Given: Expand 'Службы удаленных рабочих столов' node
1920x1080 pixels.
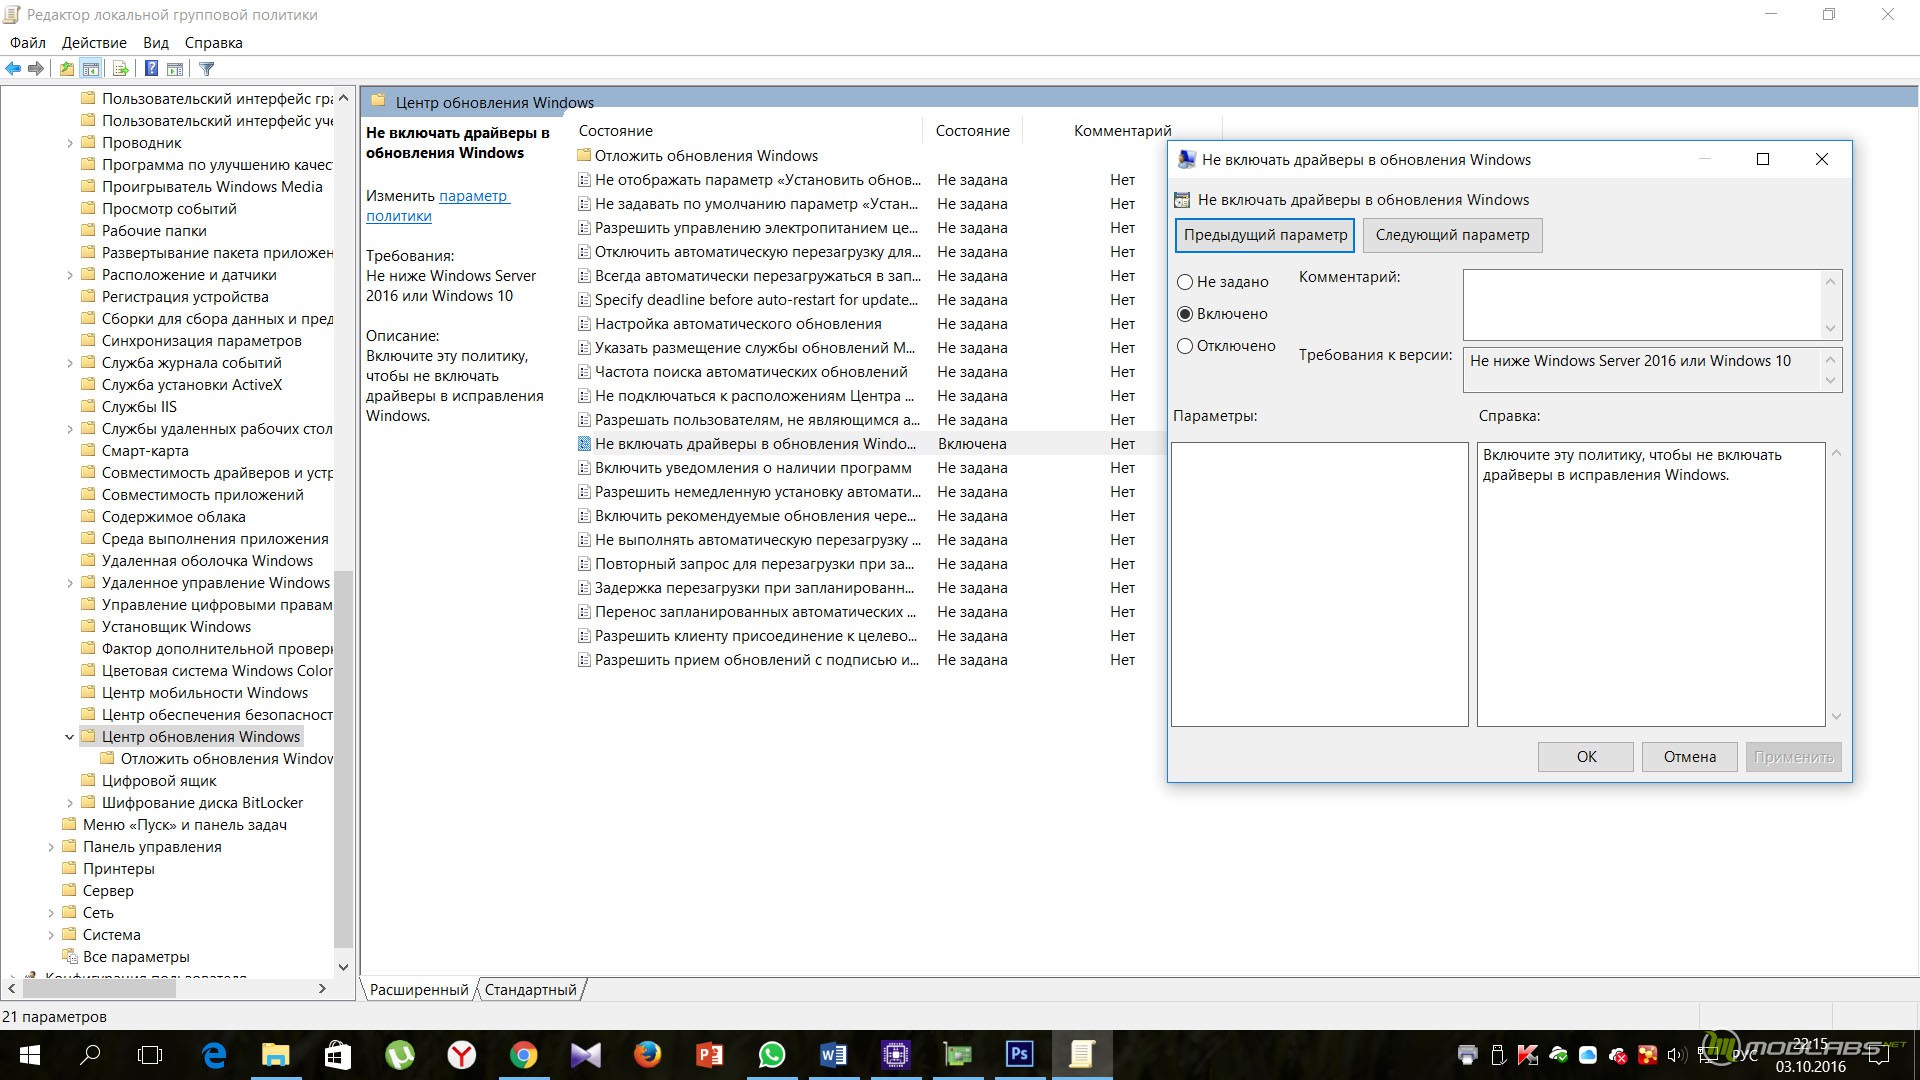Looking at the screenshot, I should click(69, 429).
